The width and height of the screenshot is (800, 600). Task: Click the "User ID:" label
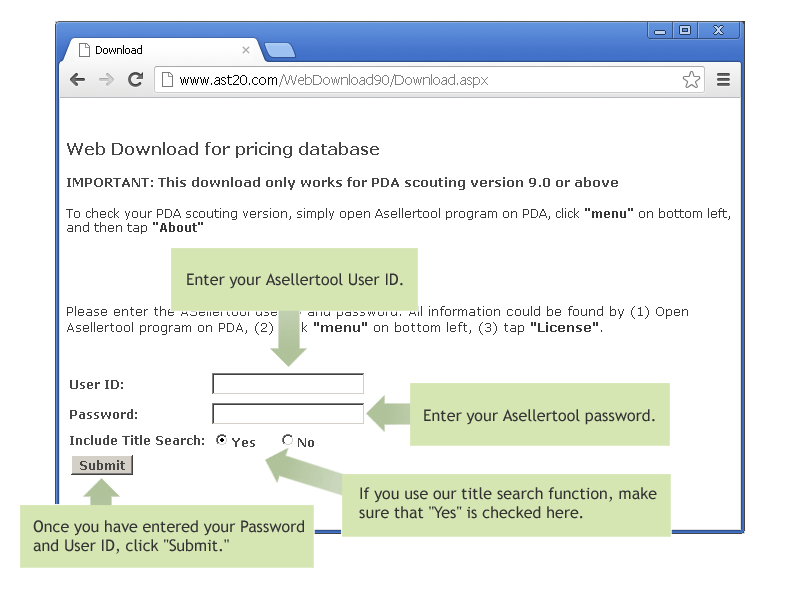(x=96, y=385)
